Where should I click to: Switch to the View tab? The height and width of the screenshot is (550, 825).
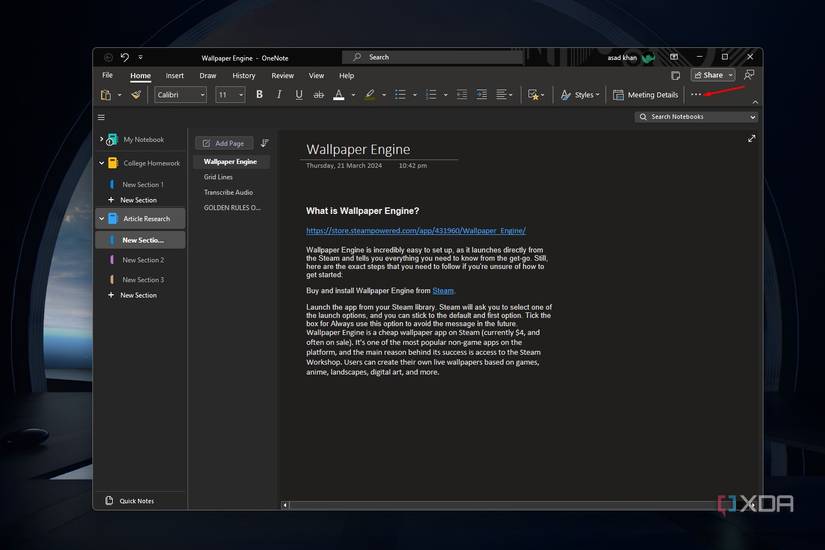(x=316, y=75)
